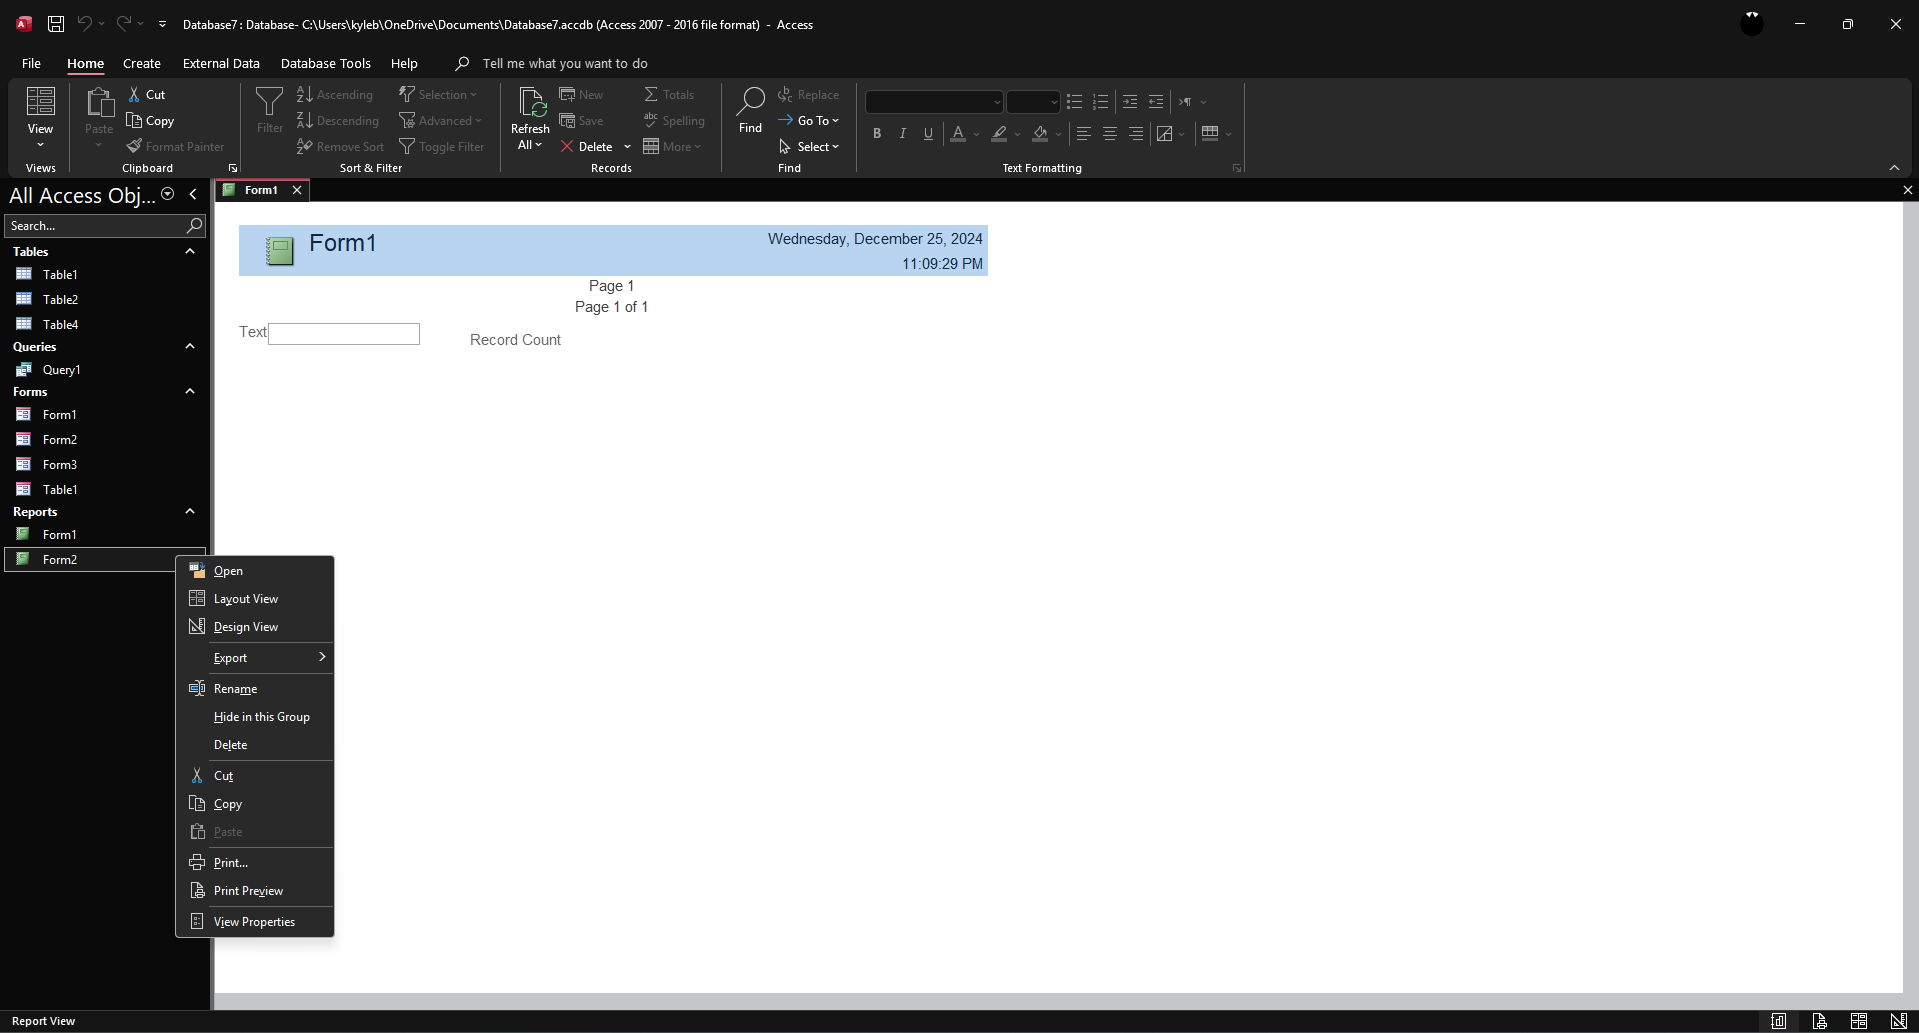
Task: Choose Design View in context menu
Action: (246, 627)
